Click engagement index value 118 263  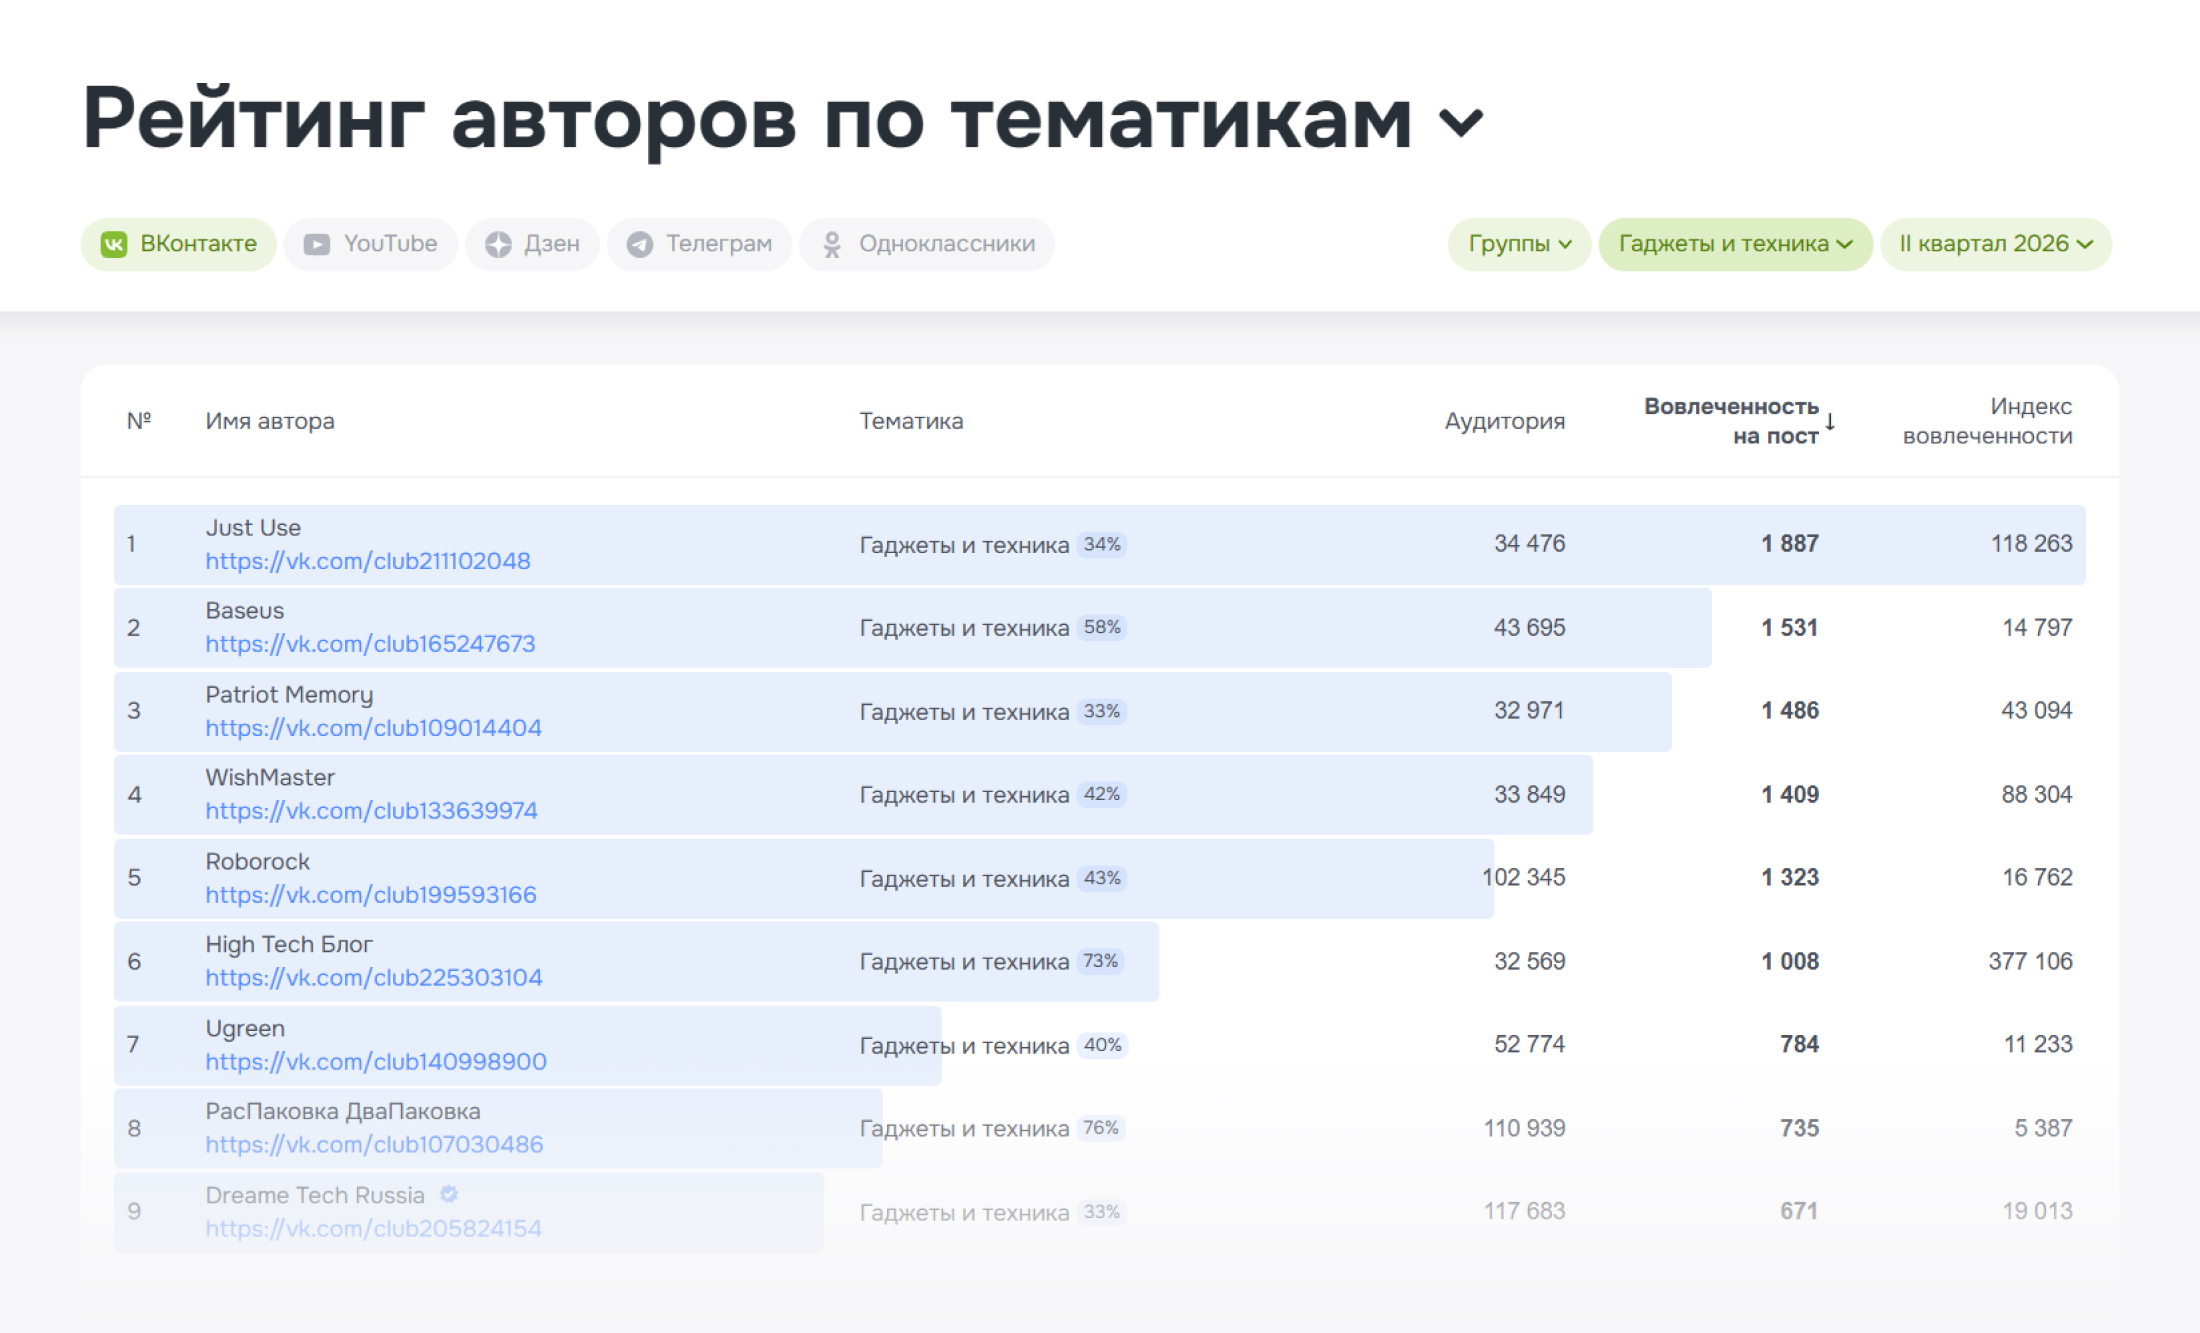pos(2032,544)
